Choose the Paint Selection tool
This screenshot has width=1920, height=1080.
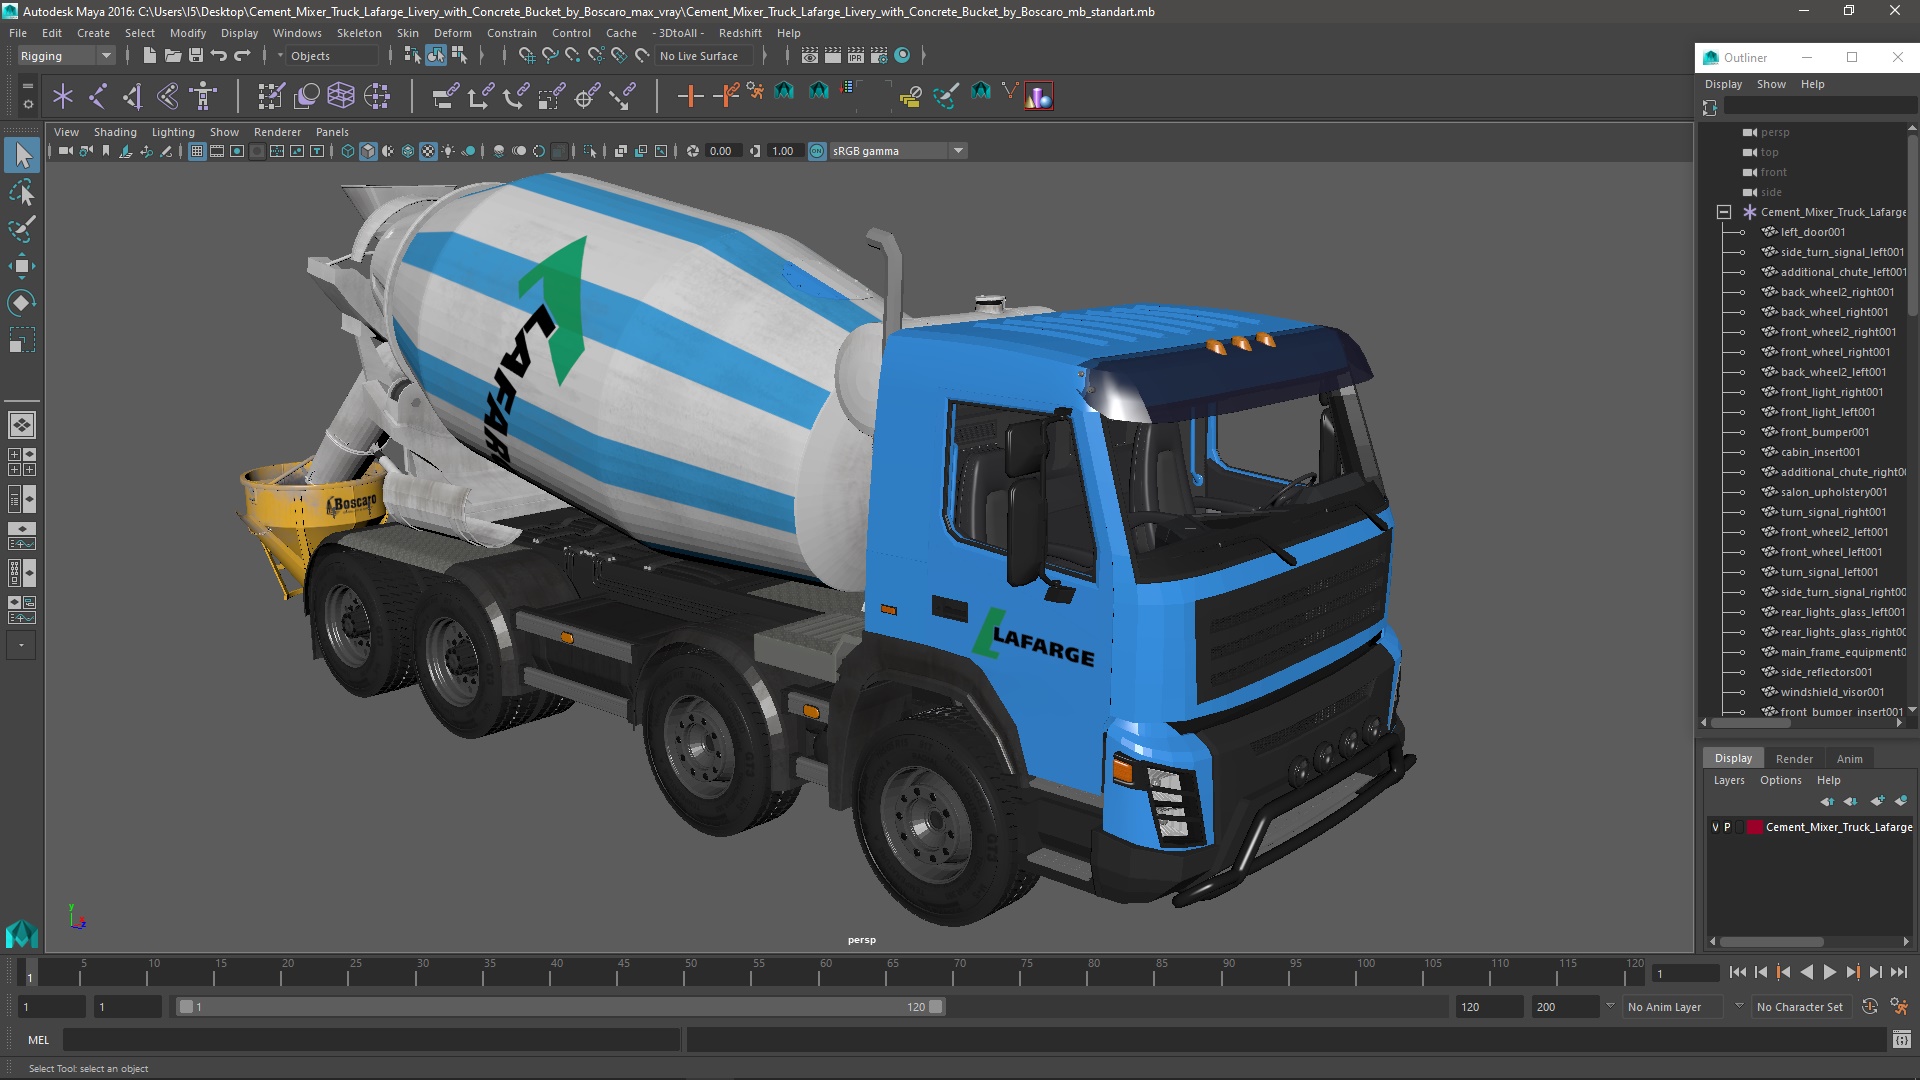coord(22,229)
